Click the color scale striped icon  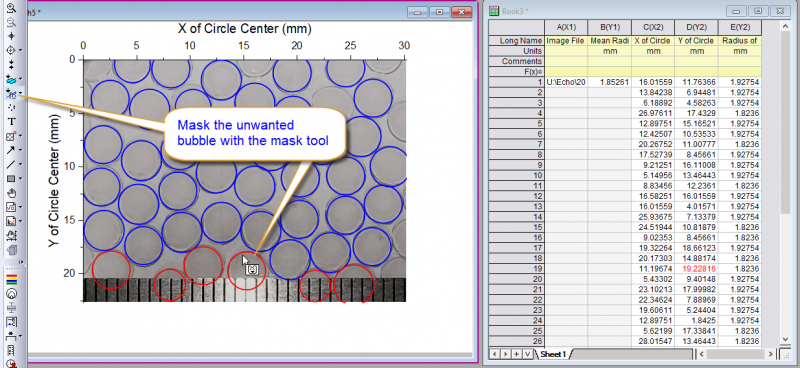[11, 279]
